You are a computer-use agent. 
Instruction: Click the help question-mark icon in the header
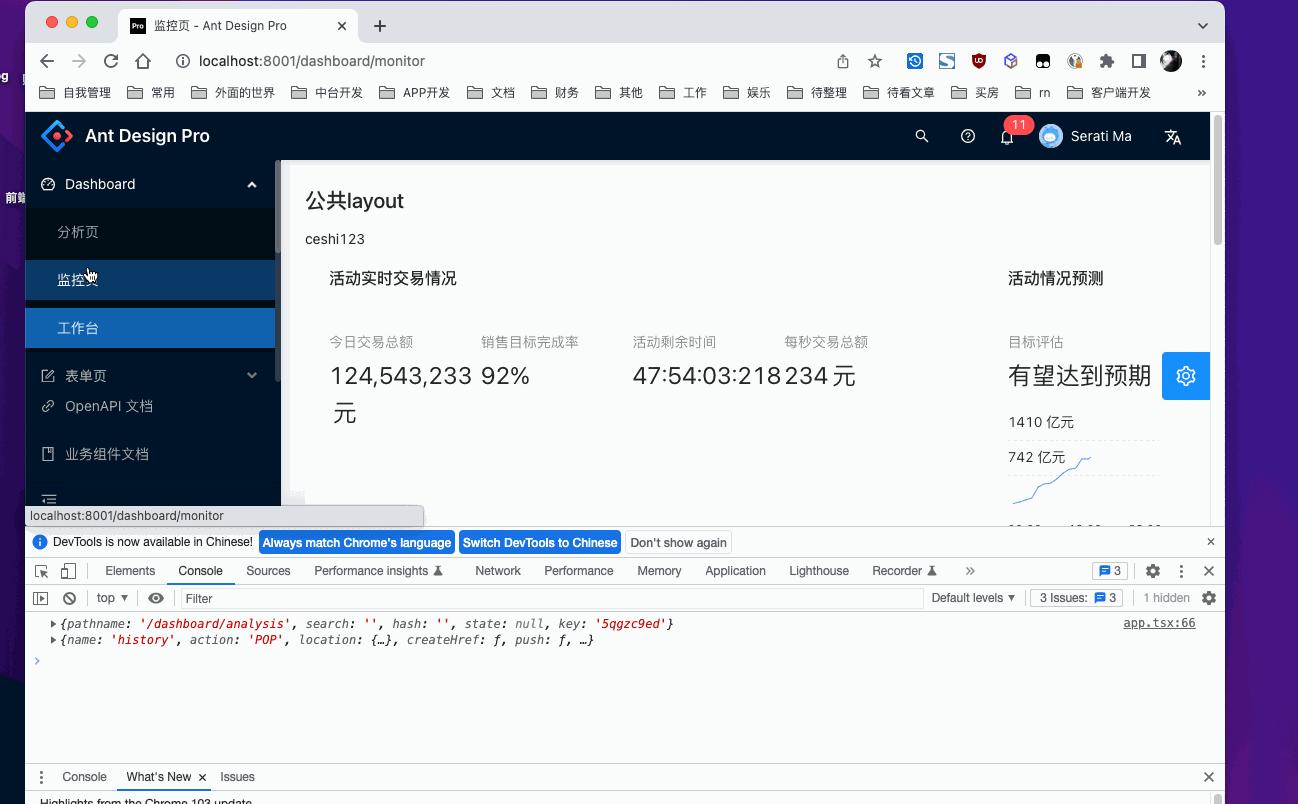[967, 136]
